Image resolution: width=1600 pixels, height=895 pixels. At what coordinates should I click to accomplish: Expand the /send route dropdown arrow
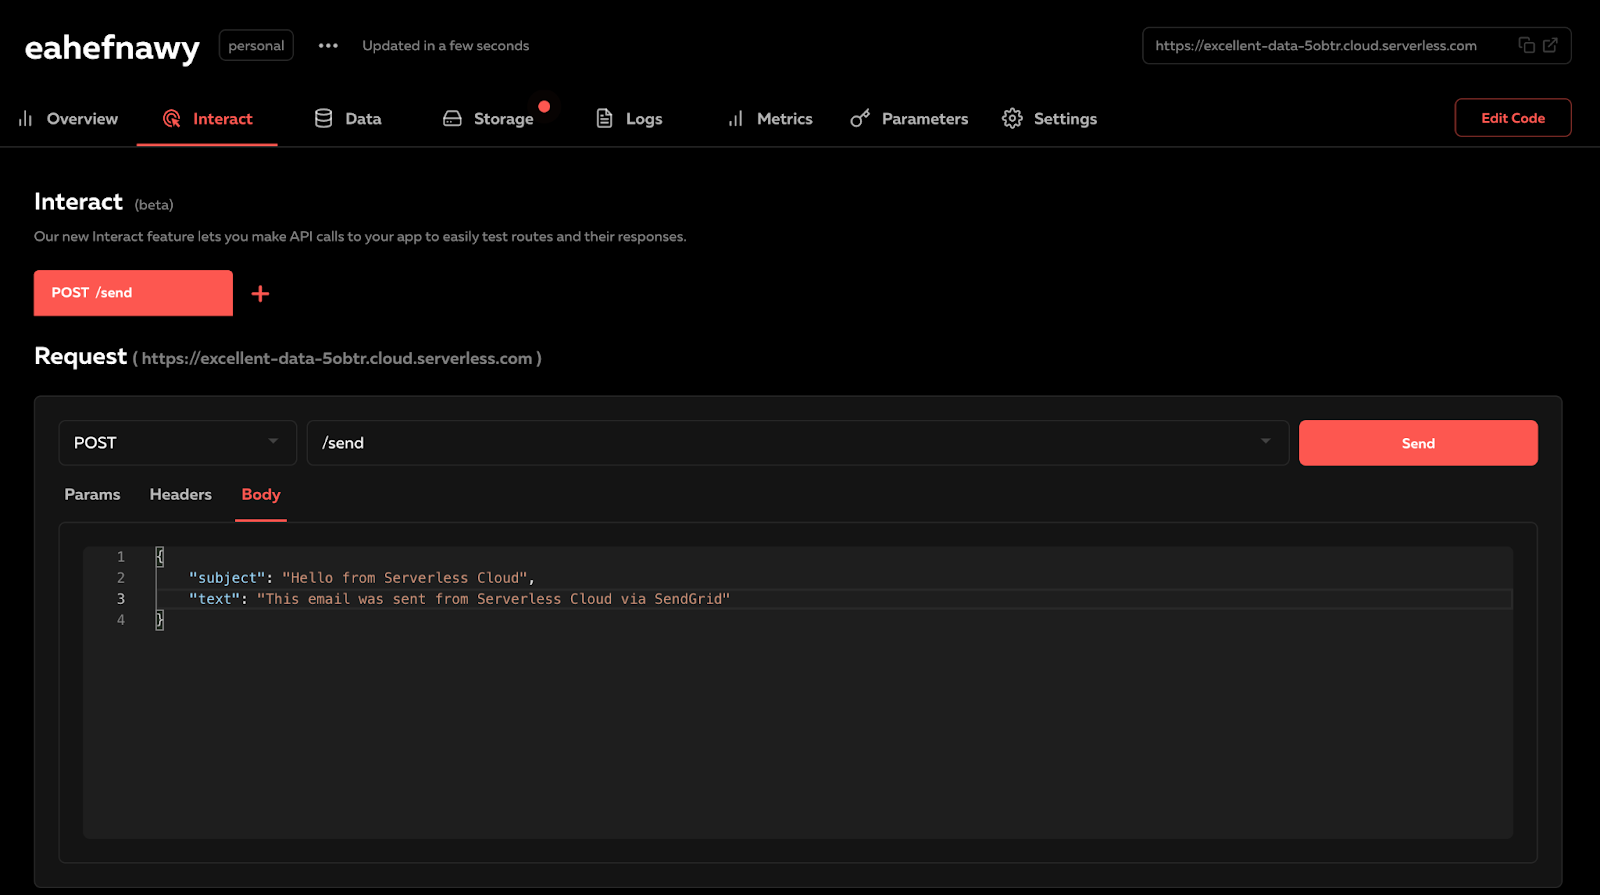tap(1265, 442)
